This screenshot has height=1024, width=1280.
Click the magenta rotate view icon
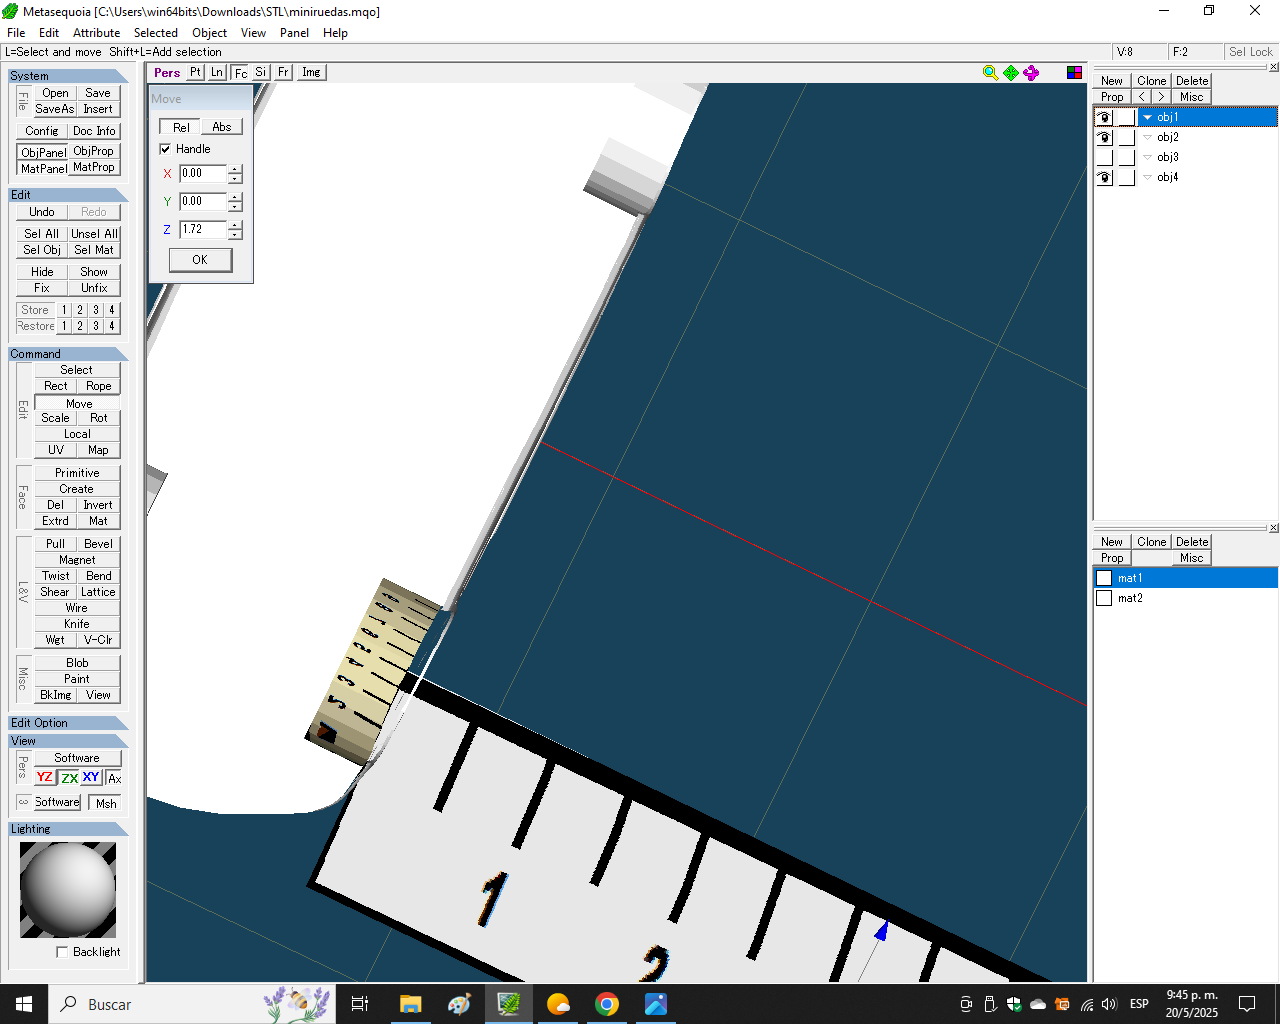point(1031,73)
